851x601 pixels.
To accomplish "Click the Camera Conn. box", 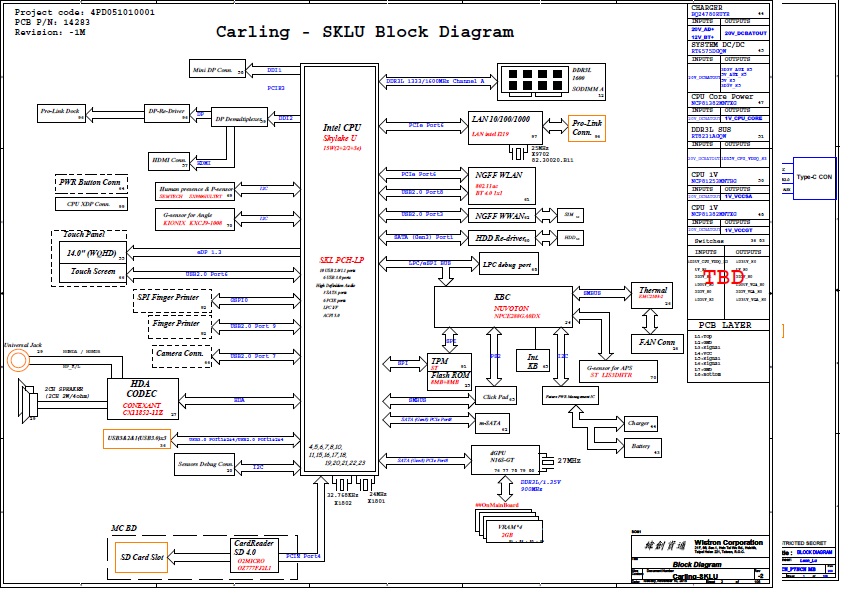I will click(181, 357).
